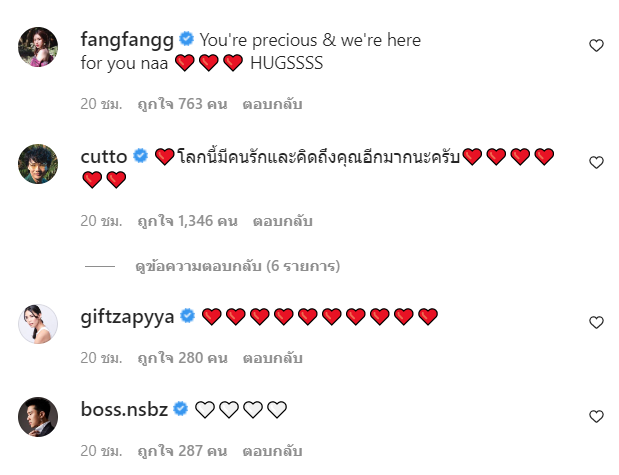The width and height of the screenshot is (619, 475).
Task: Expand the 6 replies under cutto's comment
Action: click(237, 266)
